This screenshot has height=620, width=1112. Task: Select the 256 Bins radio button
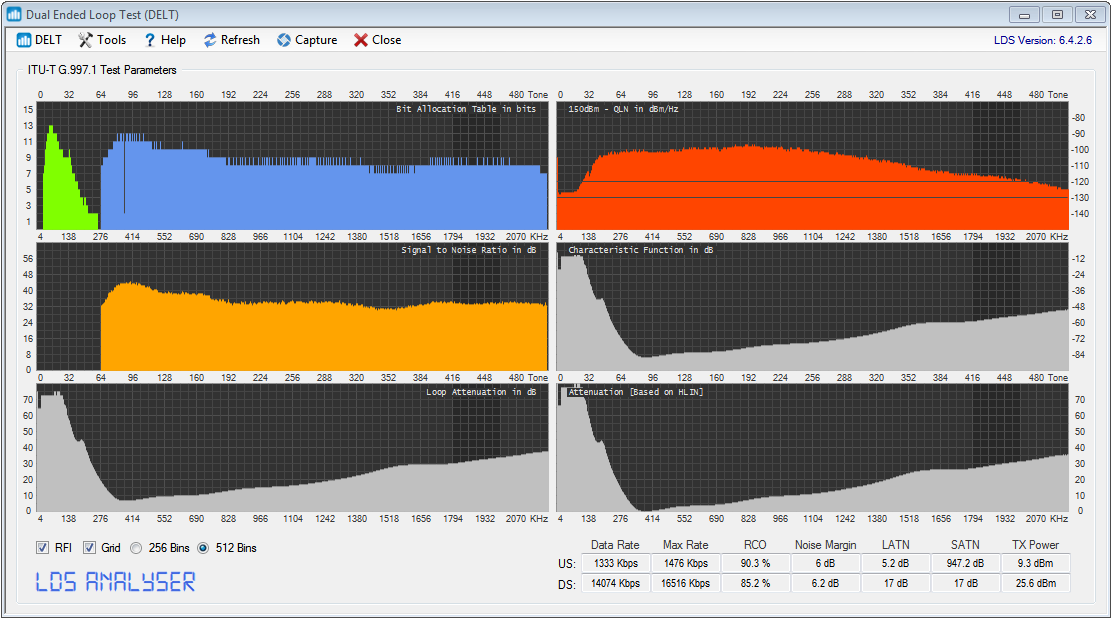(x=137, y=548)
